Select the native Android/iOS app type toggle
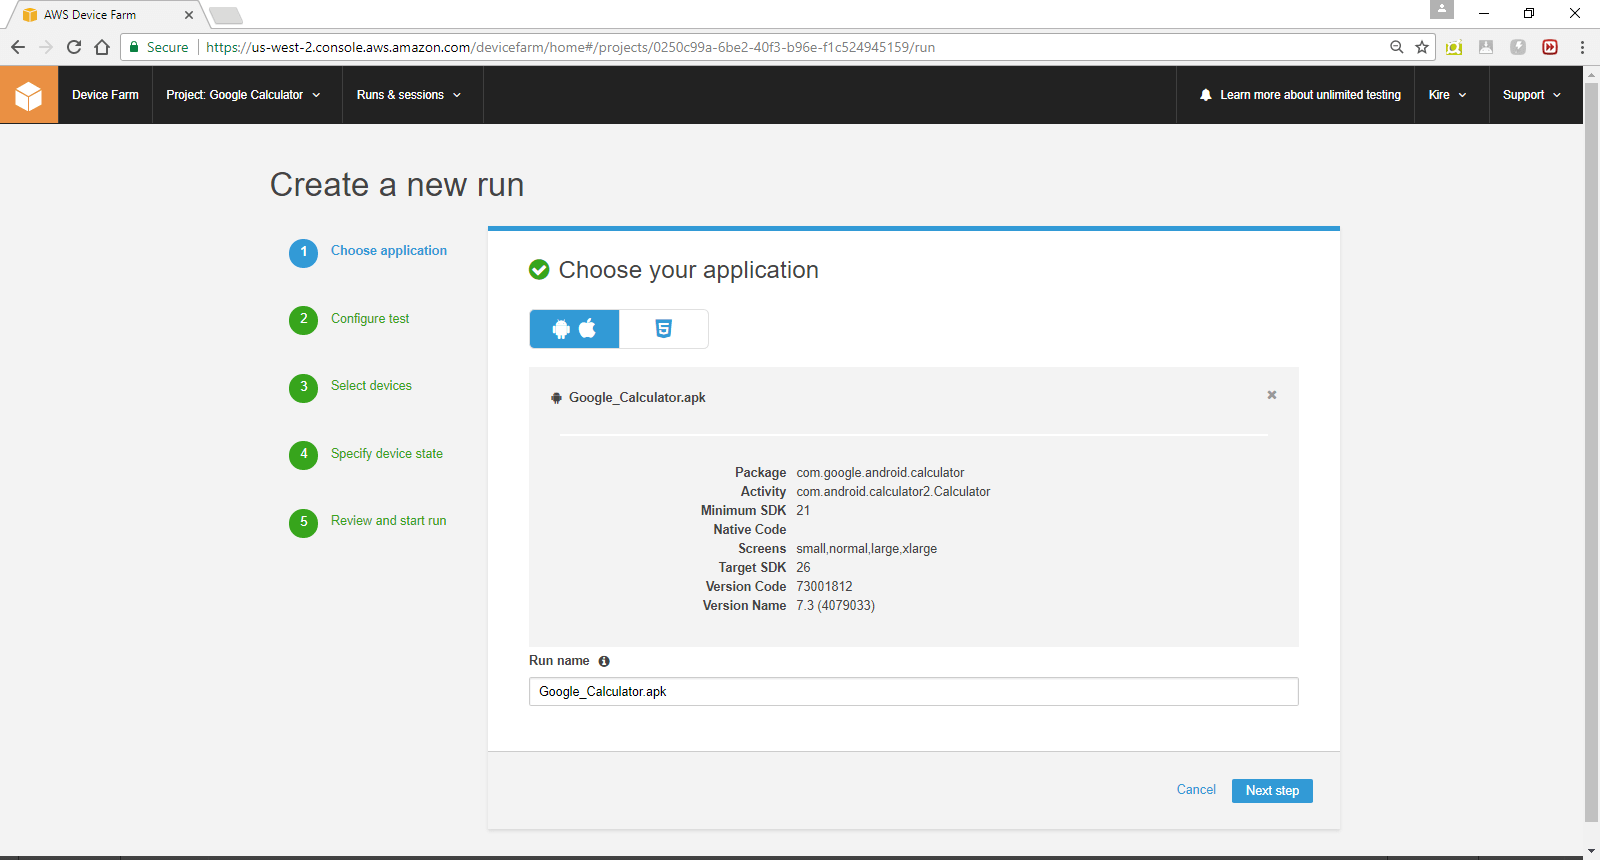This screenshot has height=860, width=1600. coord(574,329)
